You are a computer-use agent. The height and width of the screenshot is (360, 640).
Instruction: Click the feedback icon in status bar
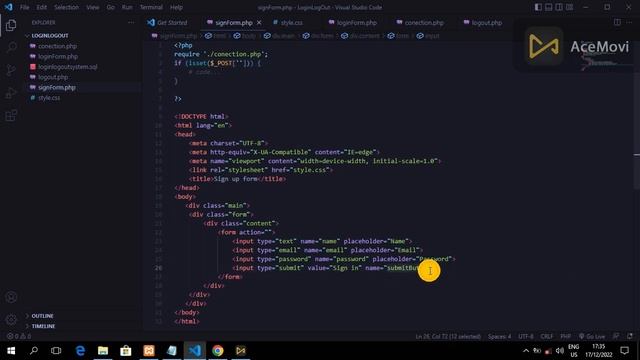[x=616, y=336]
